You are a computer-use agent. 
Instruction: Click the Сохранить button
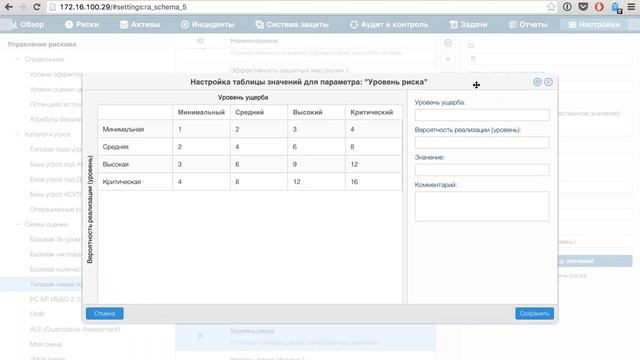click(534, 313)
